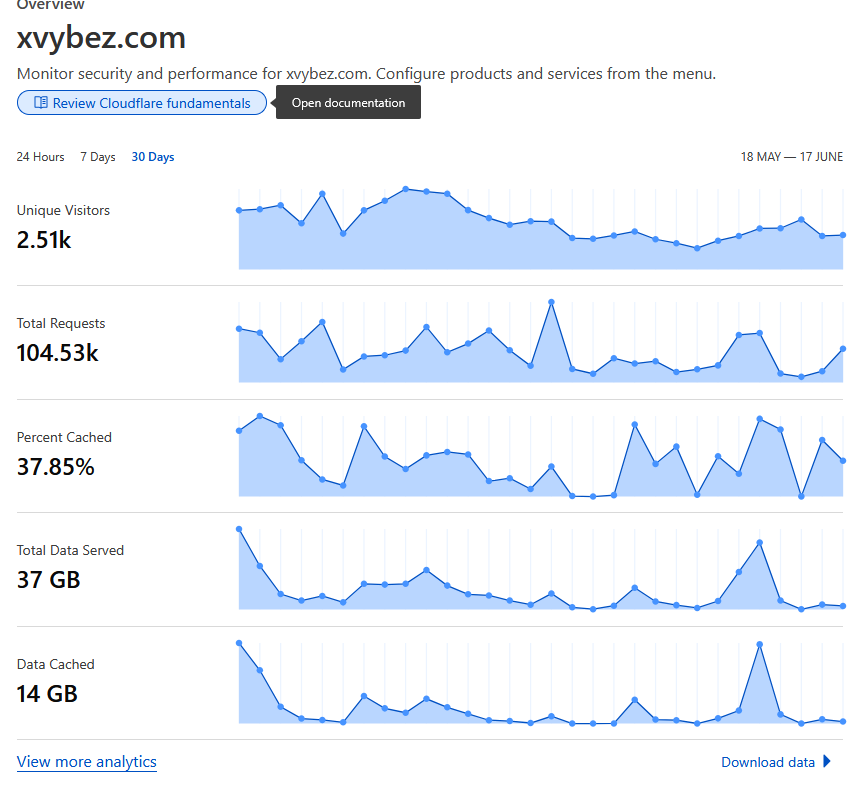Switch to the 24 Hours time range
854x786 pixels.
coord(40,157)
